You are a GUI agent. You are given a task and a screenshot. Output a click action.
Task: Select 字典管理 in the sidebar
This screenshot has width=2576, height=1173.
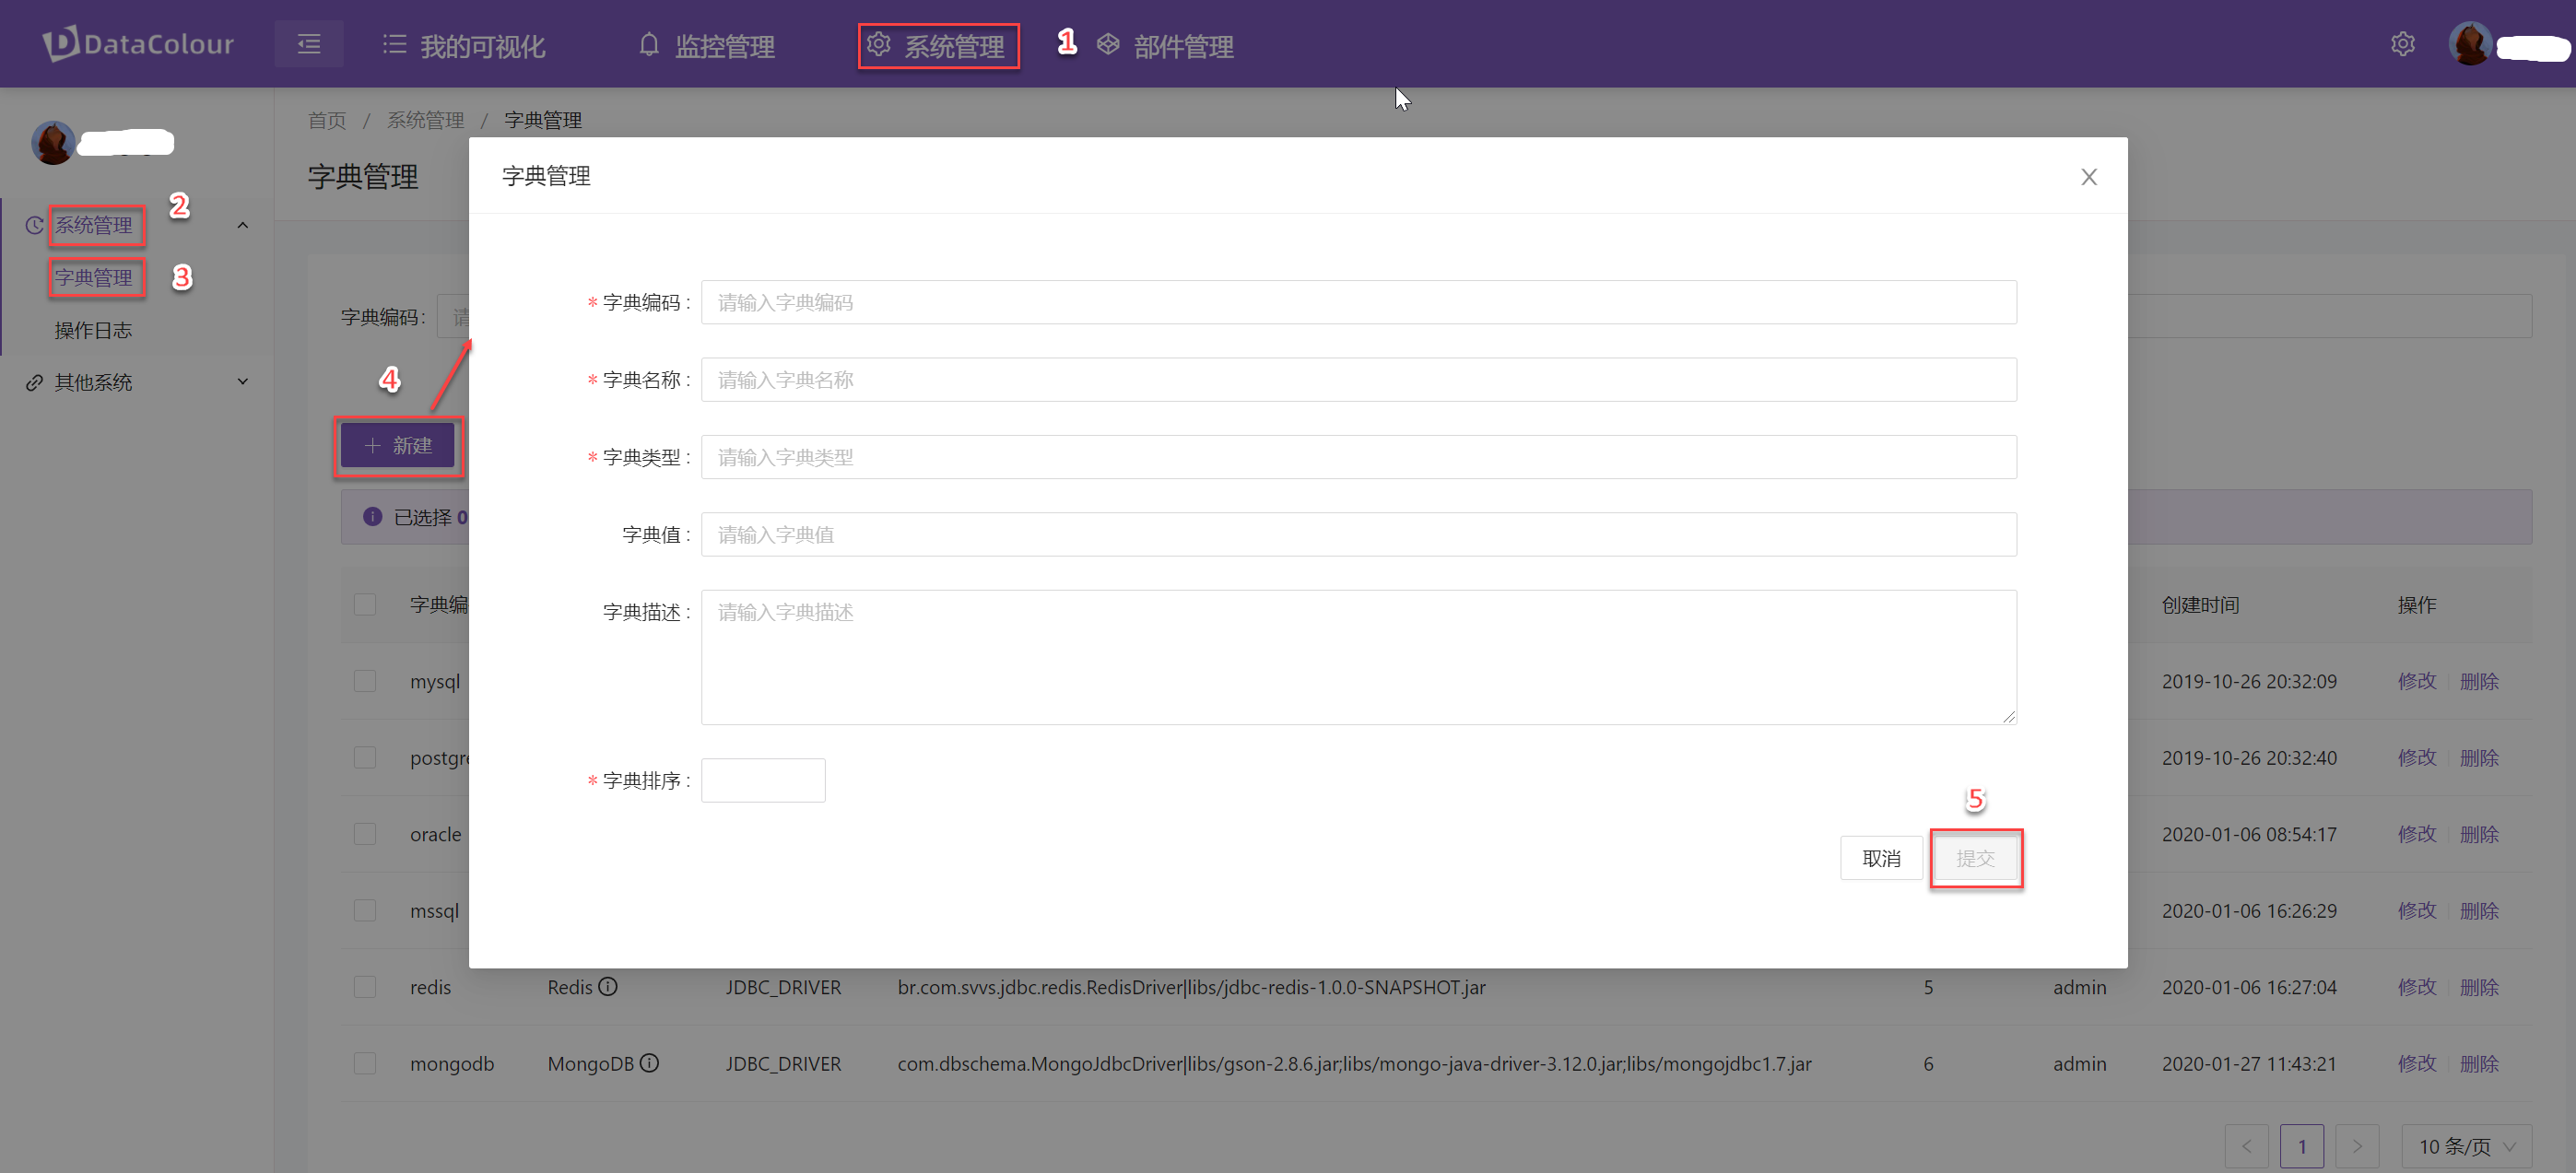[94, 277]
